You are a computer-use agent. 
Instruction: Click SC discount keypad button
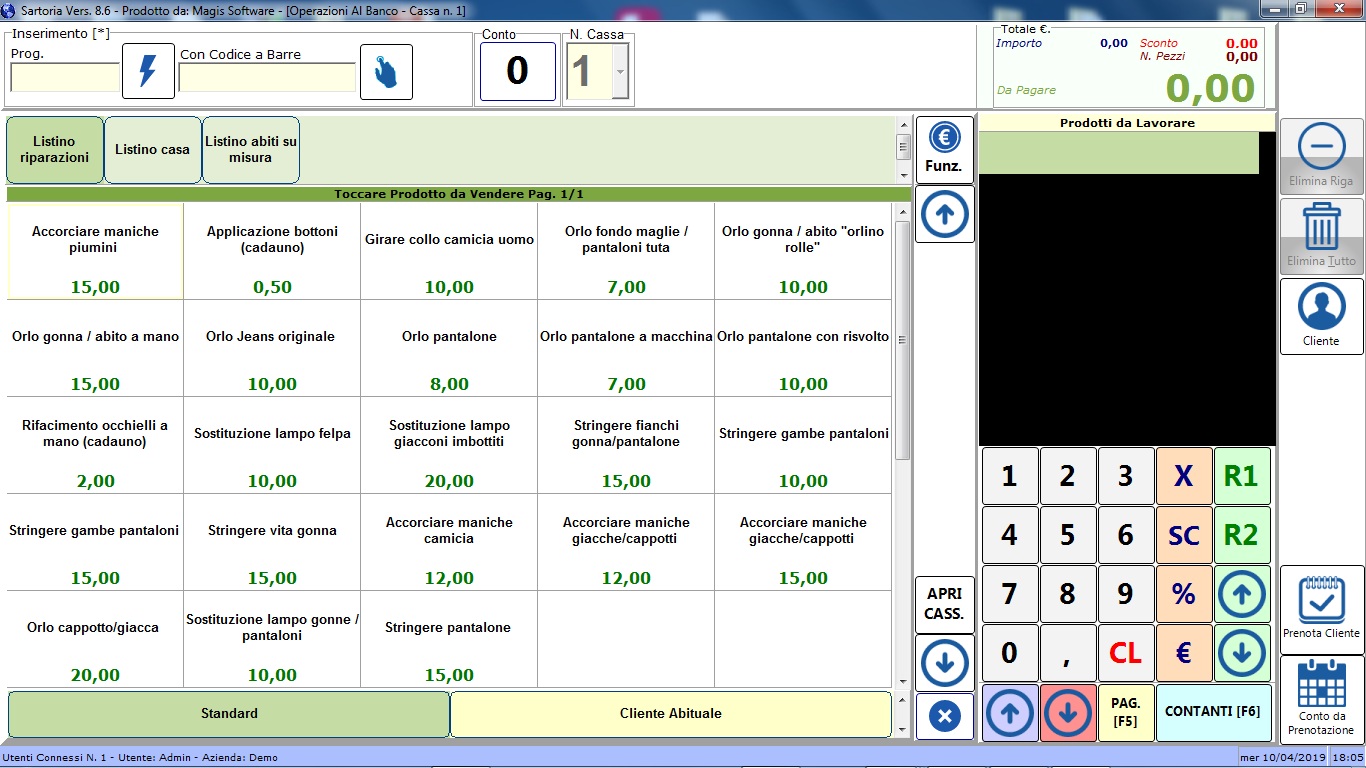[1184, 535]
